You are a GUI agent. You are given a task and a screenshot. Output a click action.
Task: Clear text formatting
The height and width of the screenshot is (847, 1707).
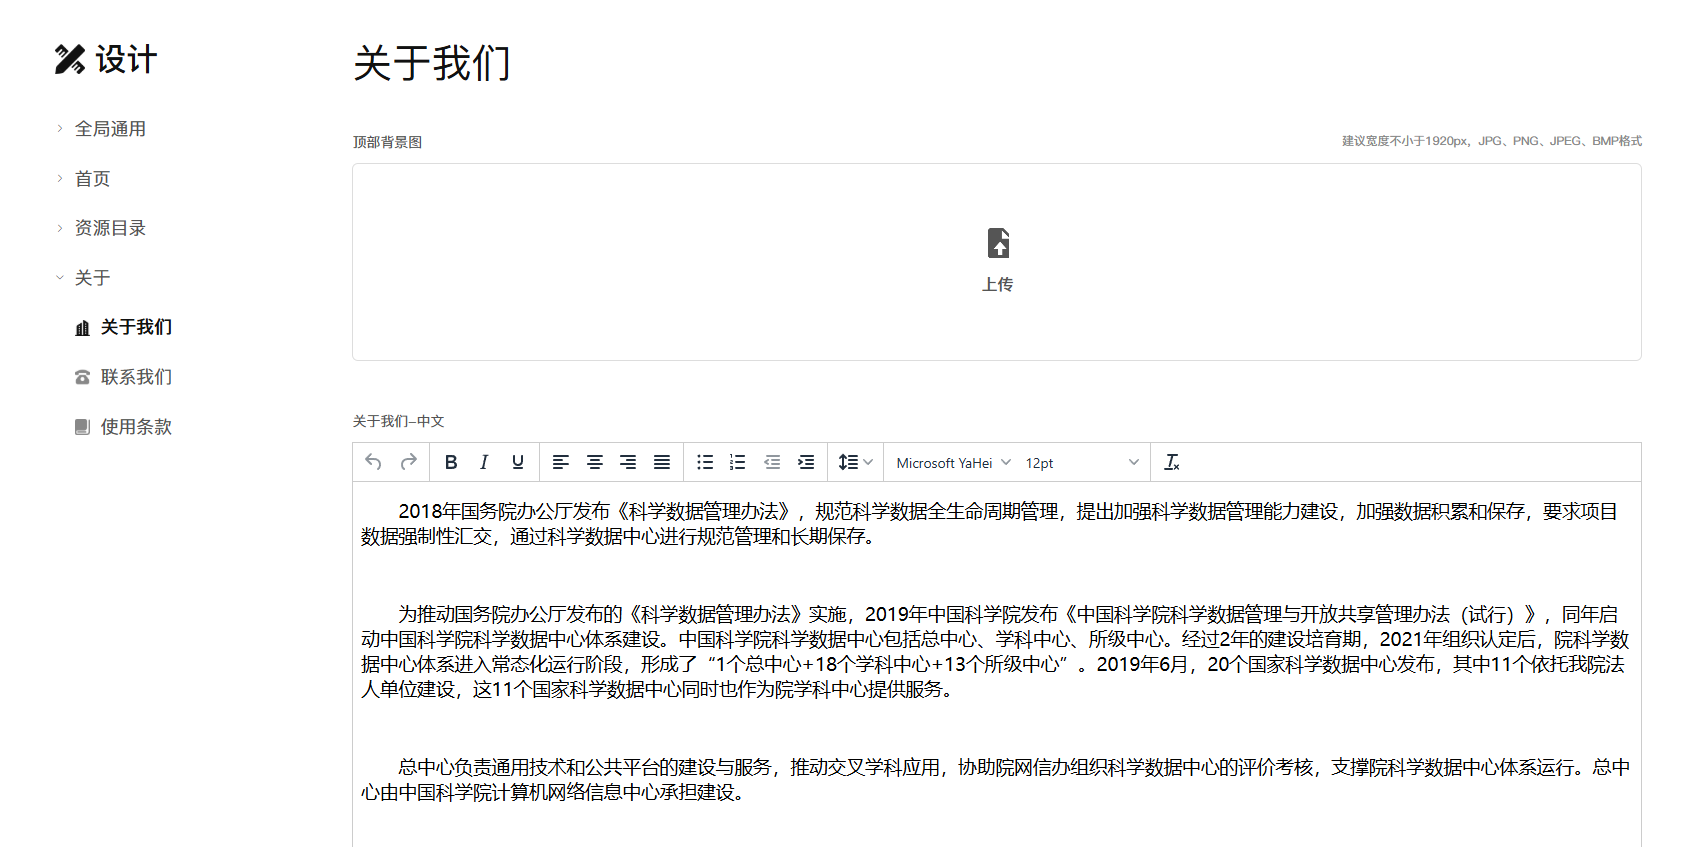(1172, 462)
